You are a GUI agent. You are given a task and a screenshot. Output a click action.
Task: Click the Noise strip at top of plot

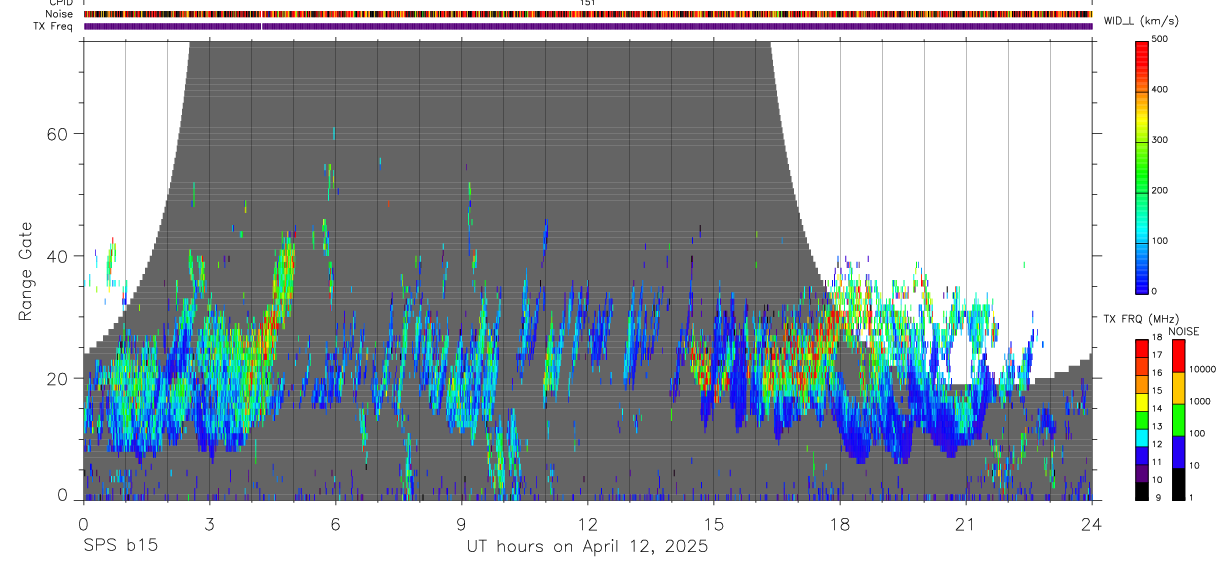588,15
